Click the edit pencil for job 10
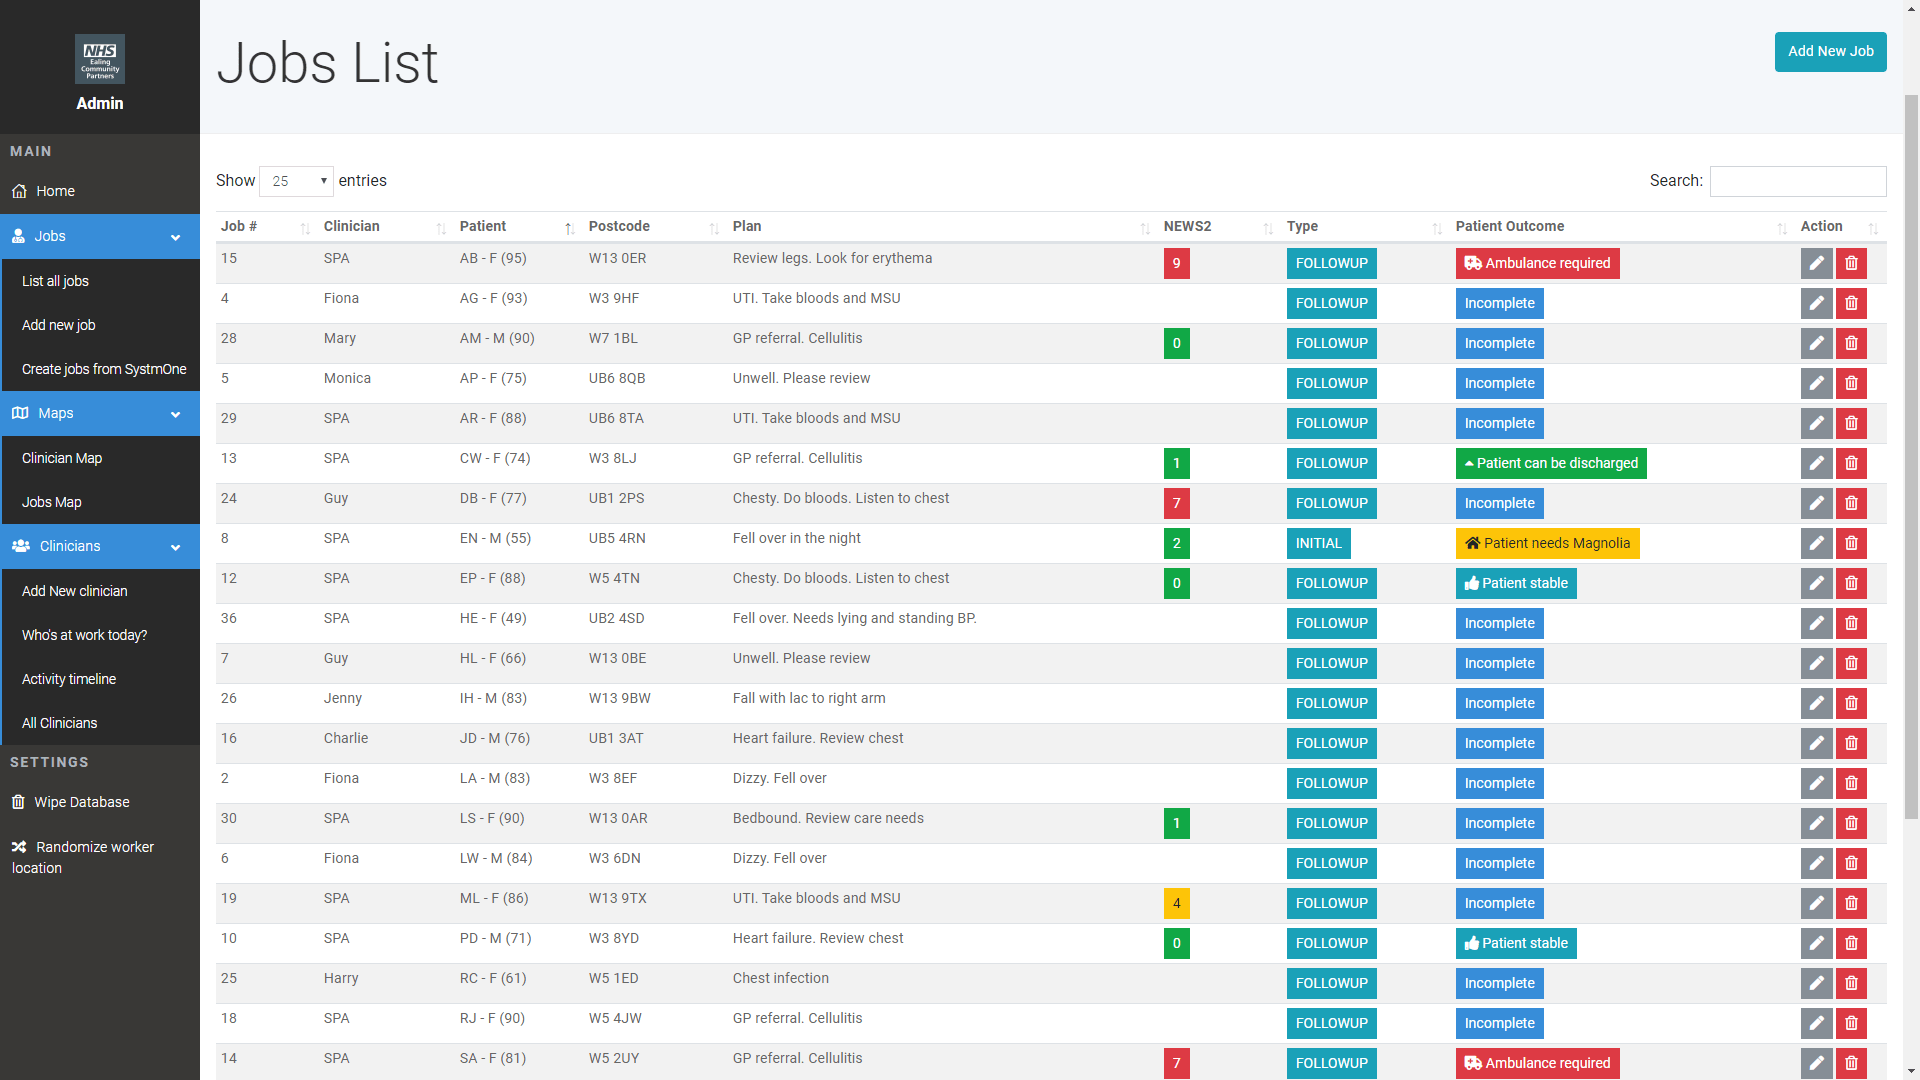 coord(1816,943)
